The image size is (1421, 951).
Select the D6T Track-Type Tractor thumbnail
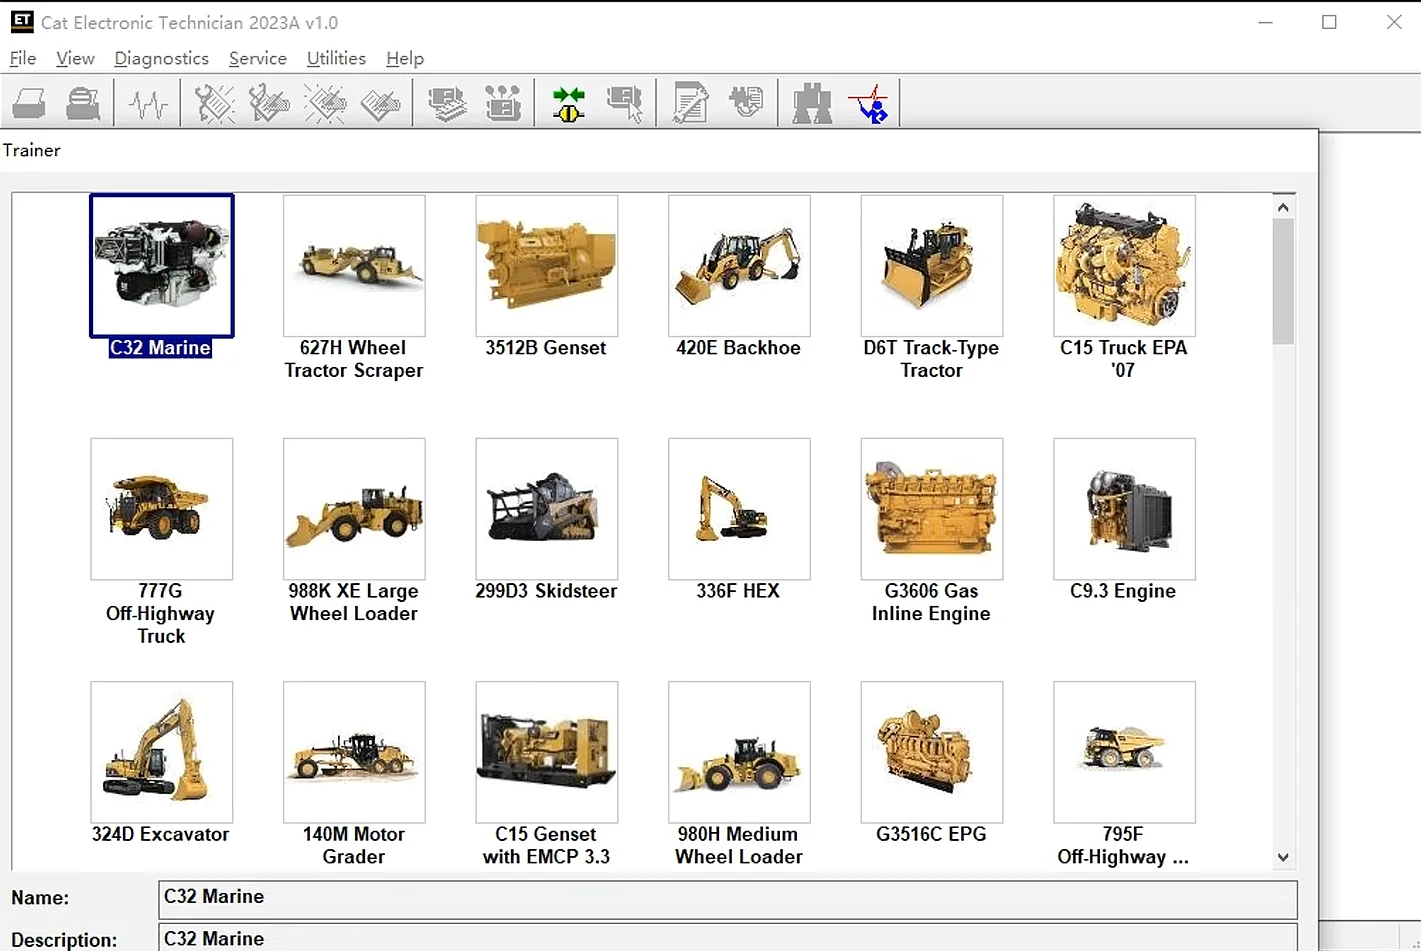point(932,265)
